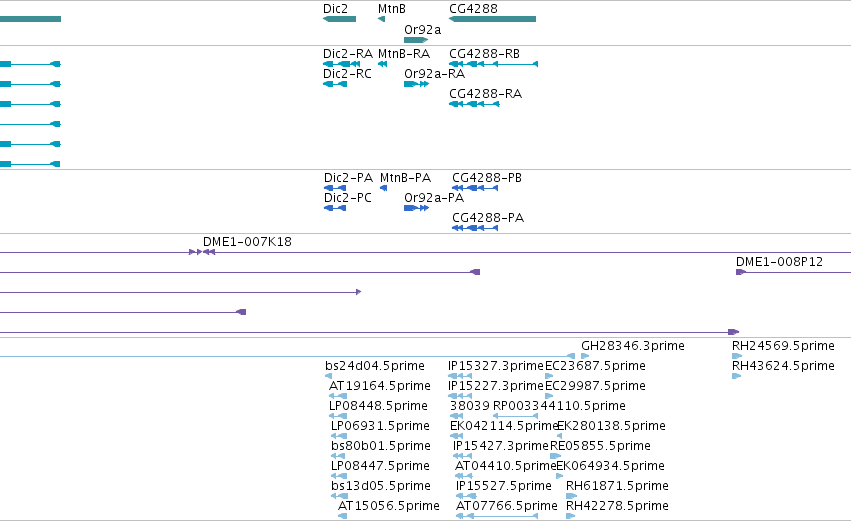851x521 pixels.
Task: Select transcript Dic2-RA
Action: pos(348,54)
